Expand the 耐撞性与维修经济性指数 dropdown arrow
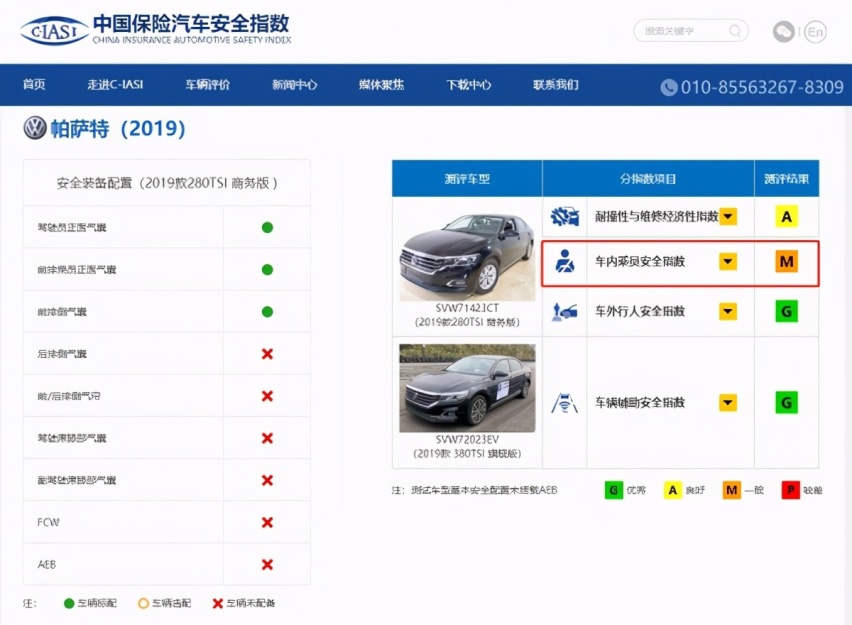This screenshot has height=625, width=852. pos(728,217)
